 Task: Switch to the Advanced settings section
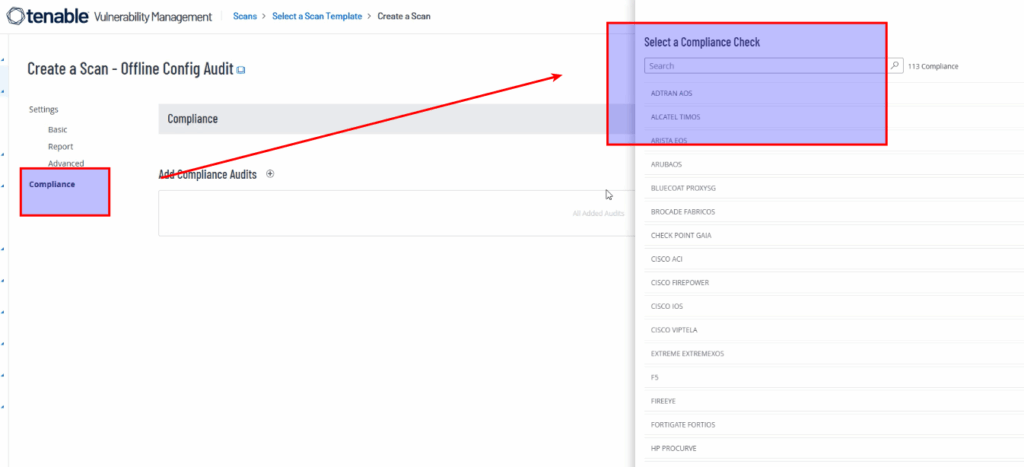(66, 163)
